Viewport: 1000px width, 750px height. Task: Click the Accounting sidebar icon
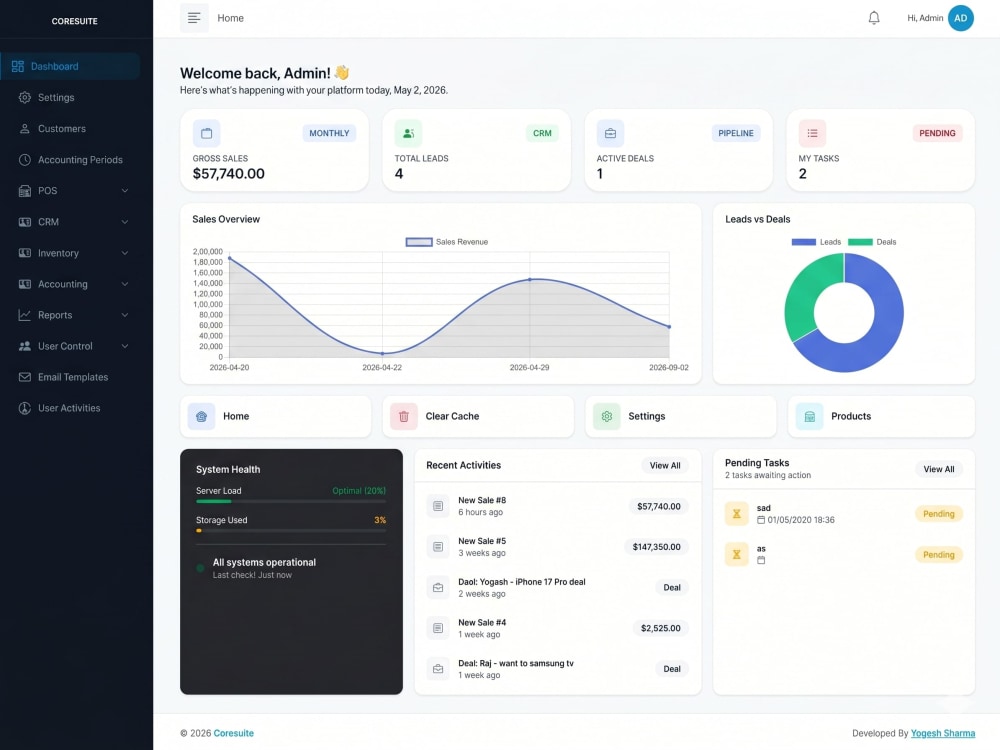(25, 284)
